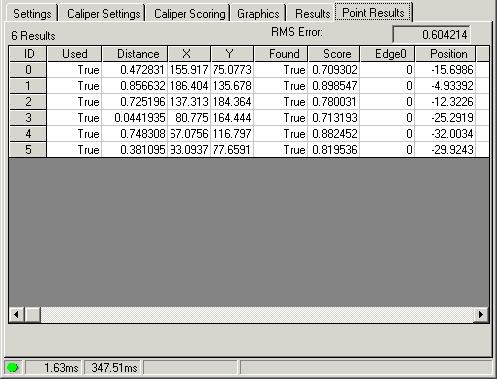Click the X column header

pyautogui.click(x=189, y=54)
